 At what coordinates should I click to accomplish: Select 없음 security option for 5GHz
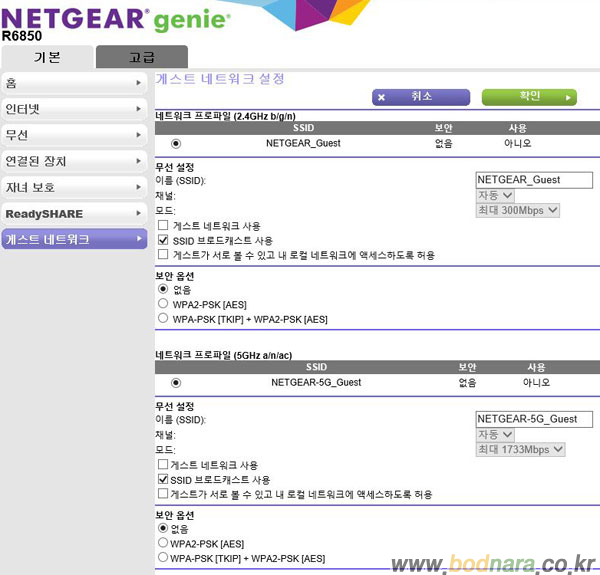(x=163, y=528)
